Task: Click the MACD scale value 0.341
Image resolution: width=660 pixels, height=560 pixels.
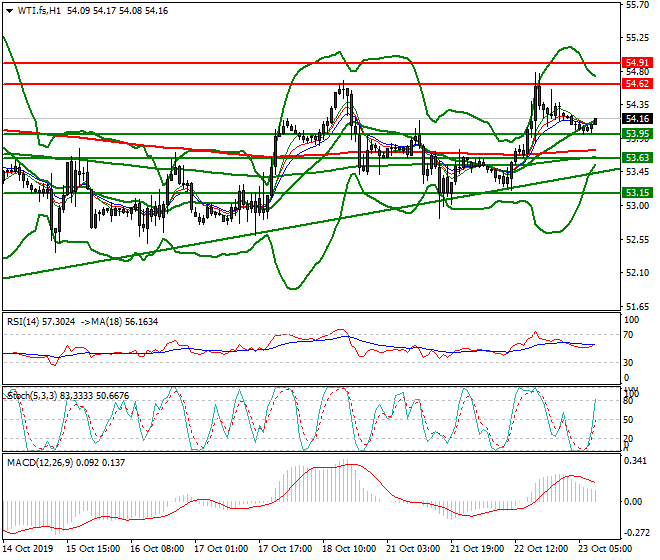Action: pos(635,461)
